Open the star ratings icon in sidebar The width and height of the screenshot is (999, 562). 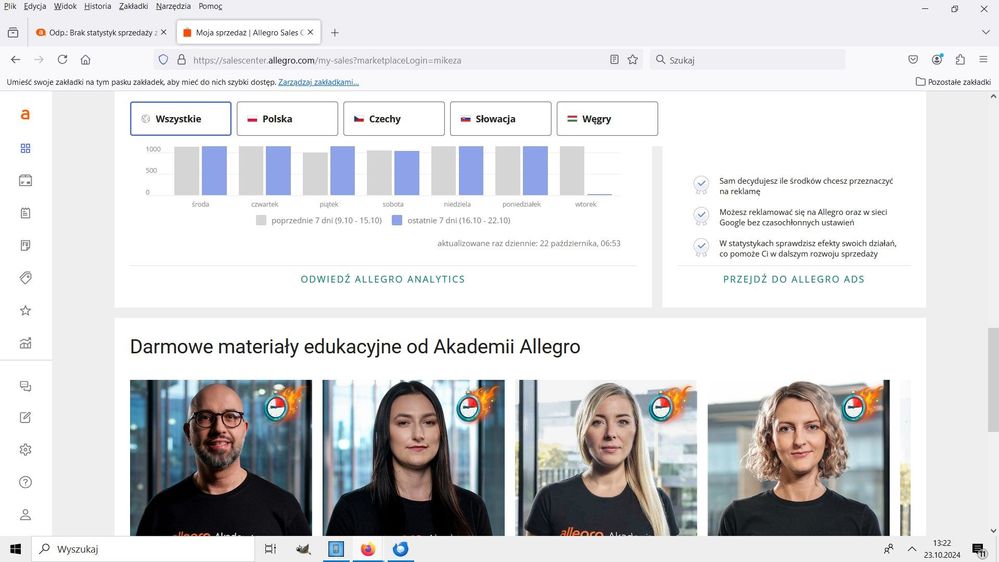[x=25, y=310]
